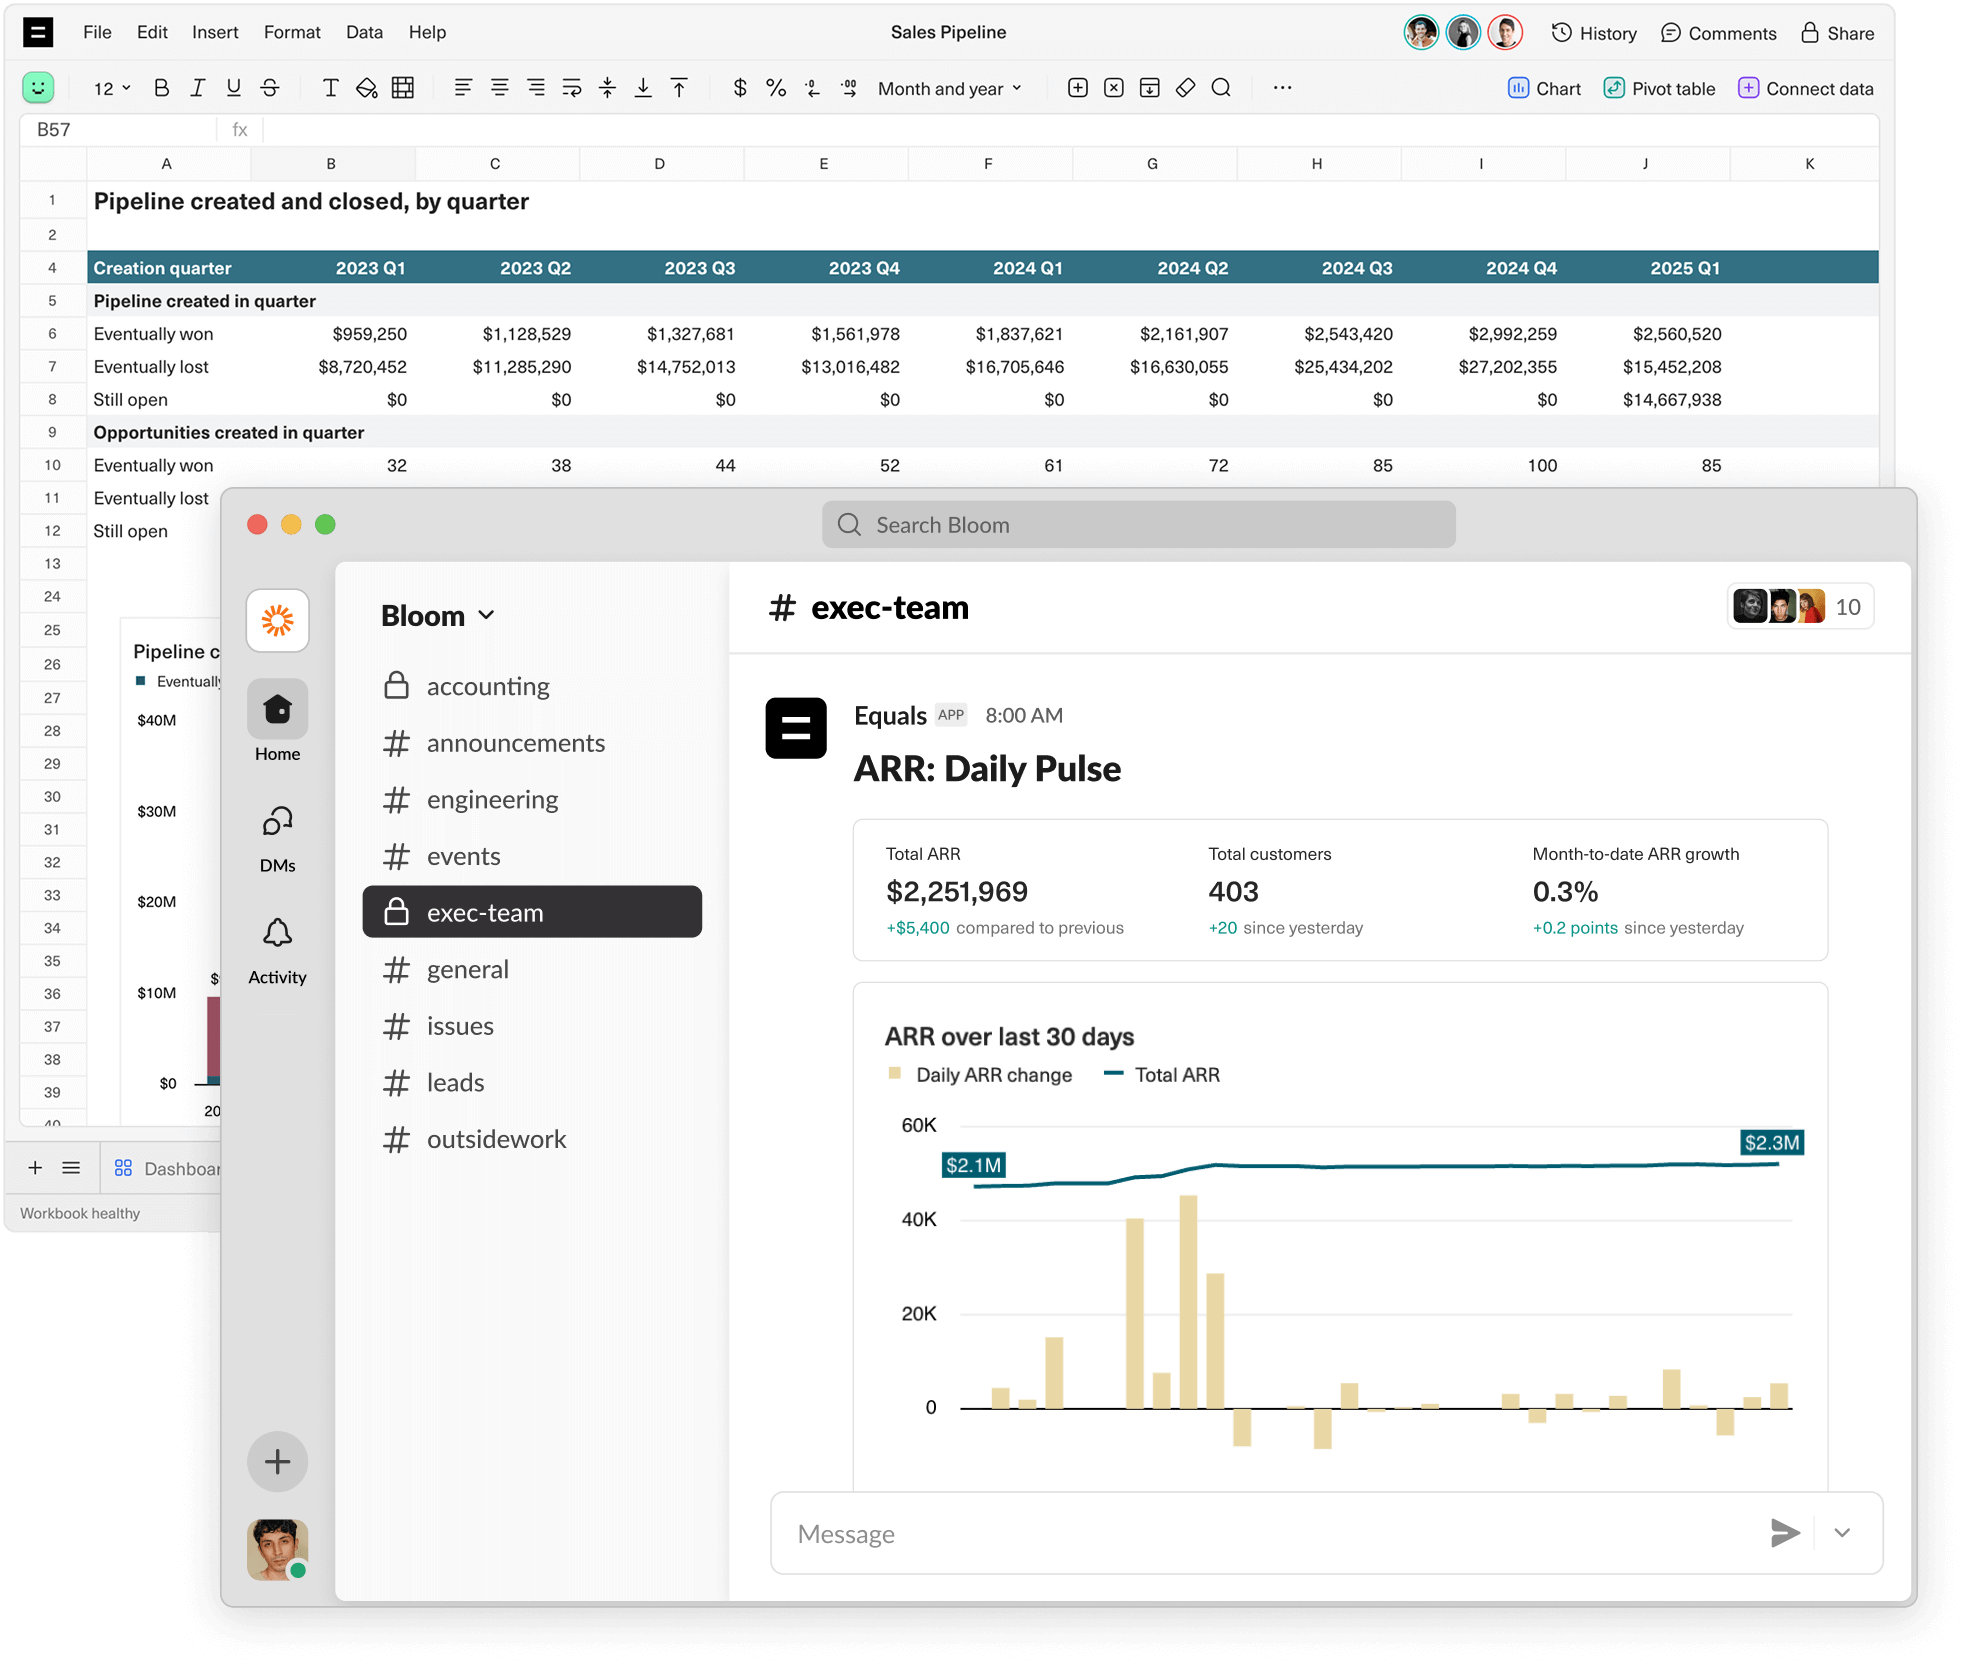Image resolution: width=1982 pixels, height=1678 pixels.
Task: Apply currency format to selection
Action: pyautogui.click(x=740, y=88)
